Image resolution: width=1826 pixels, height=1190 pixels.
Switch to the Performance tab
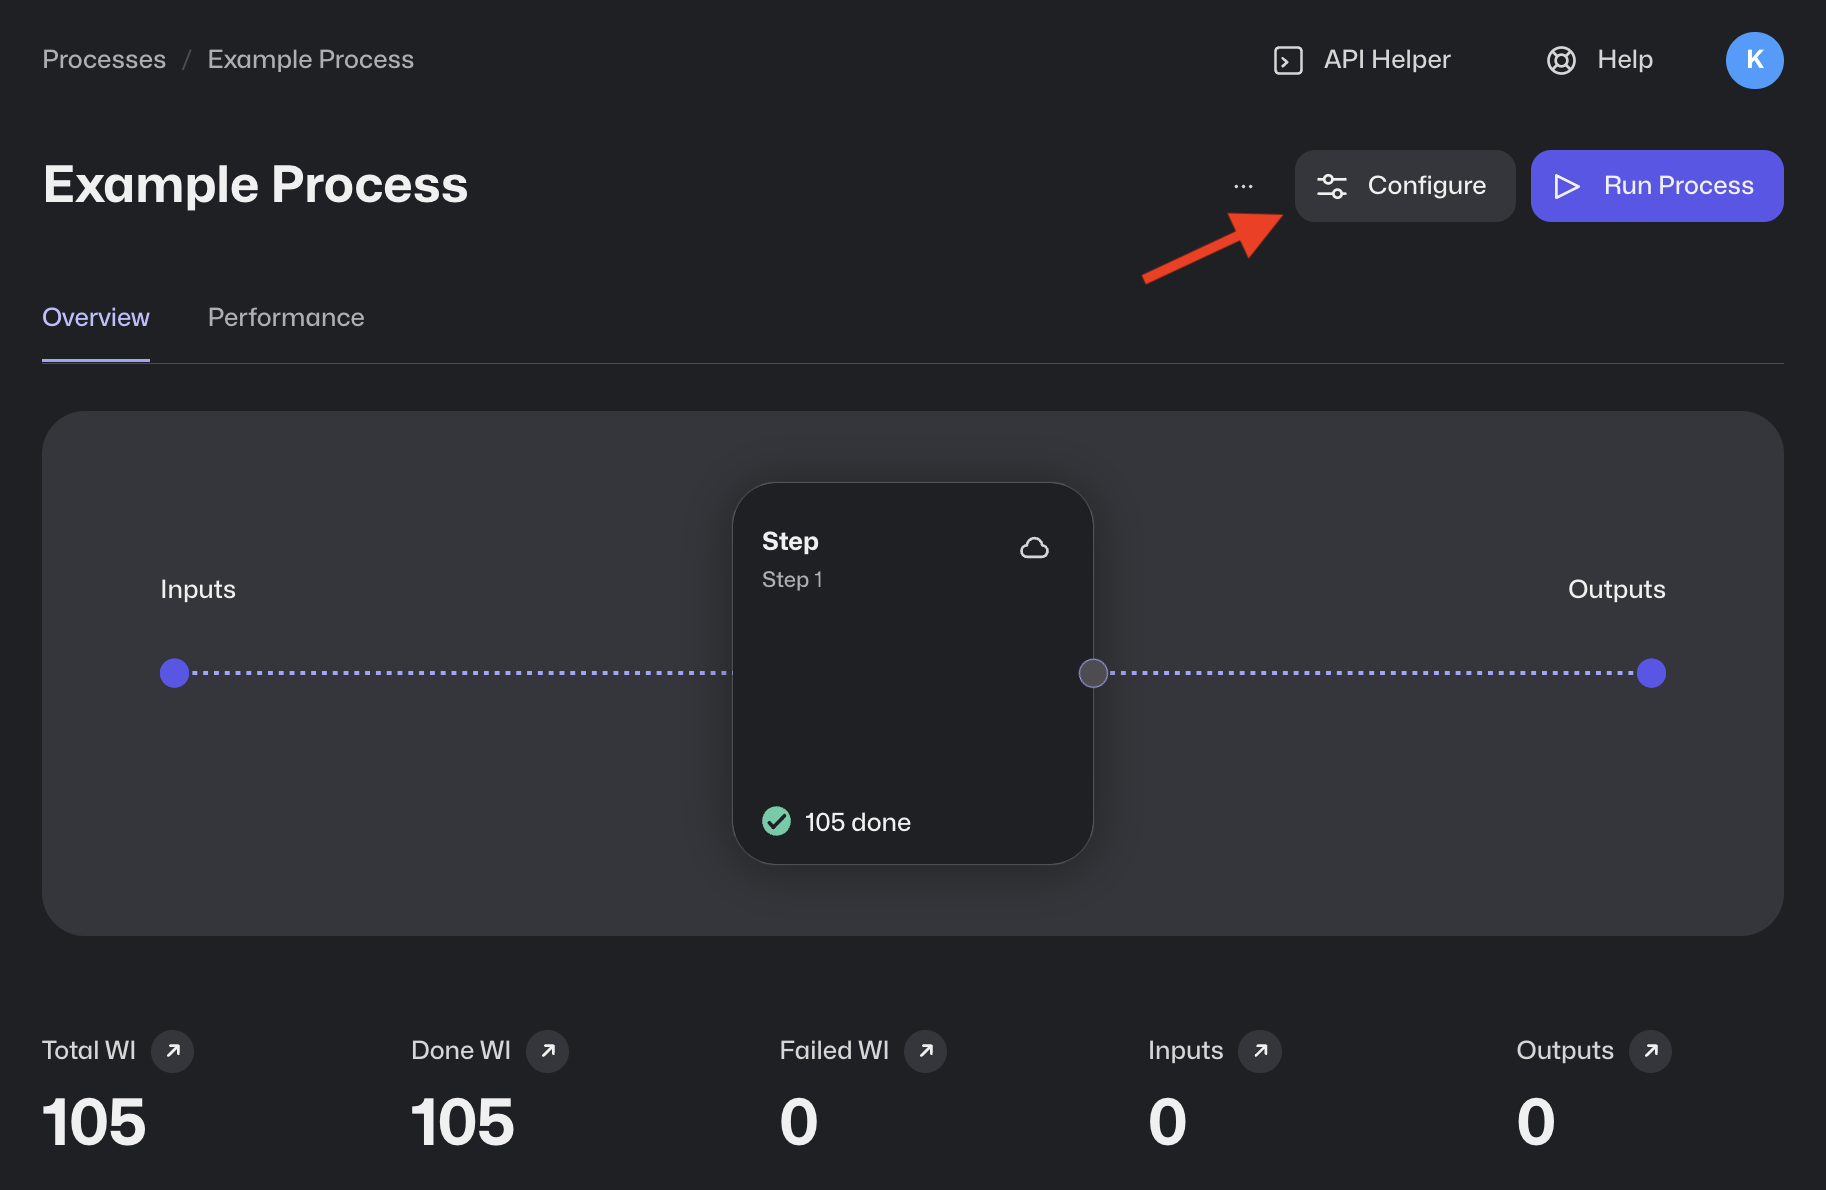click(x=286, y=317)
